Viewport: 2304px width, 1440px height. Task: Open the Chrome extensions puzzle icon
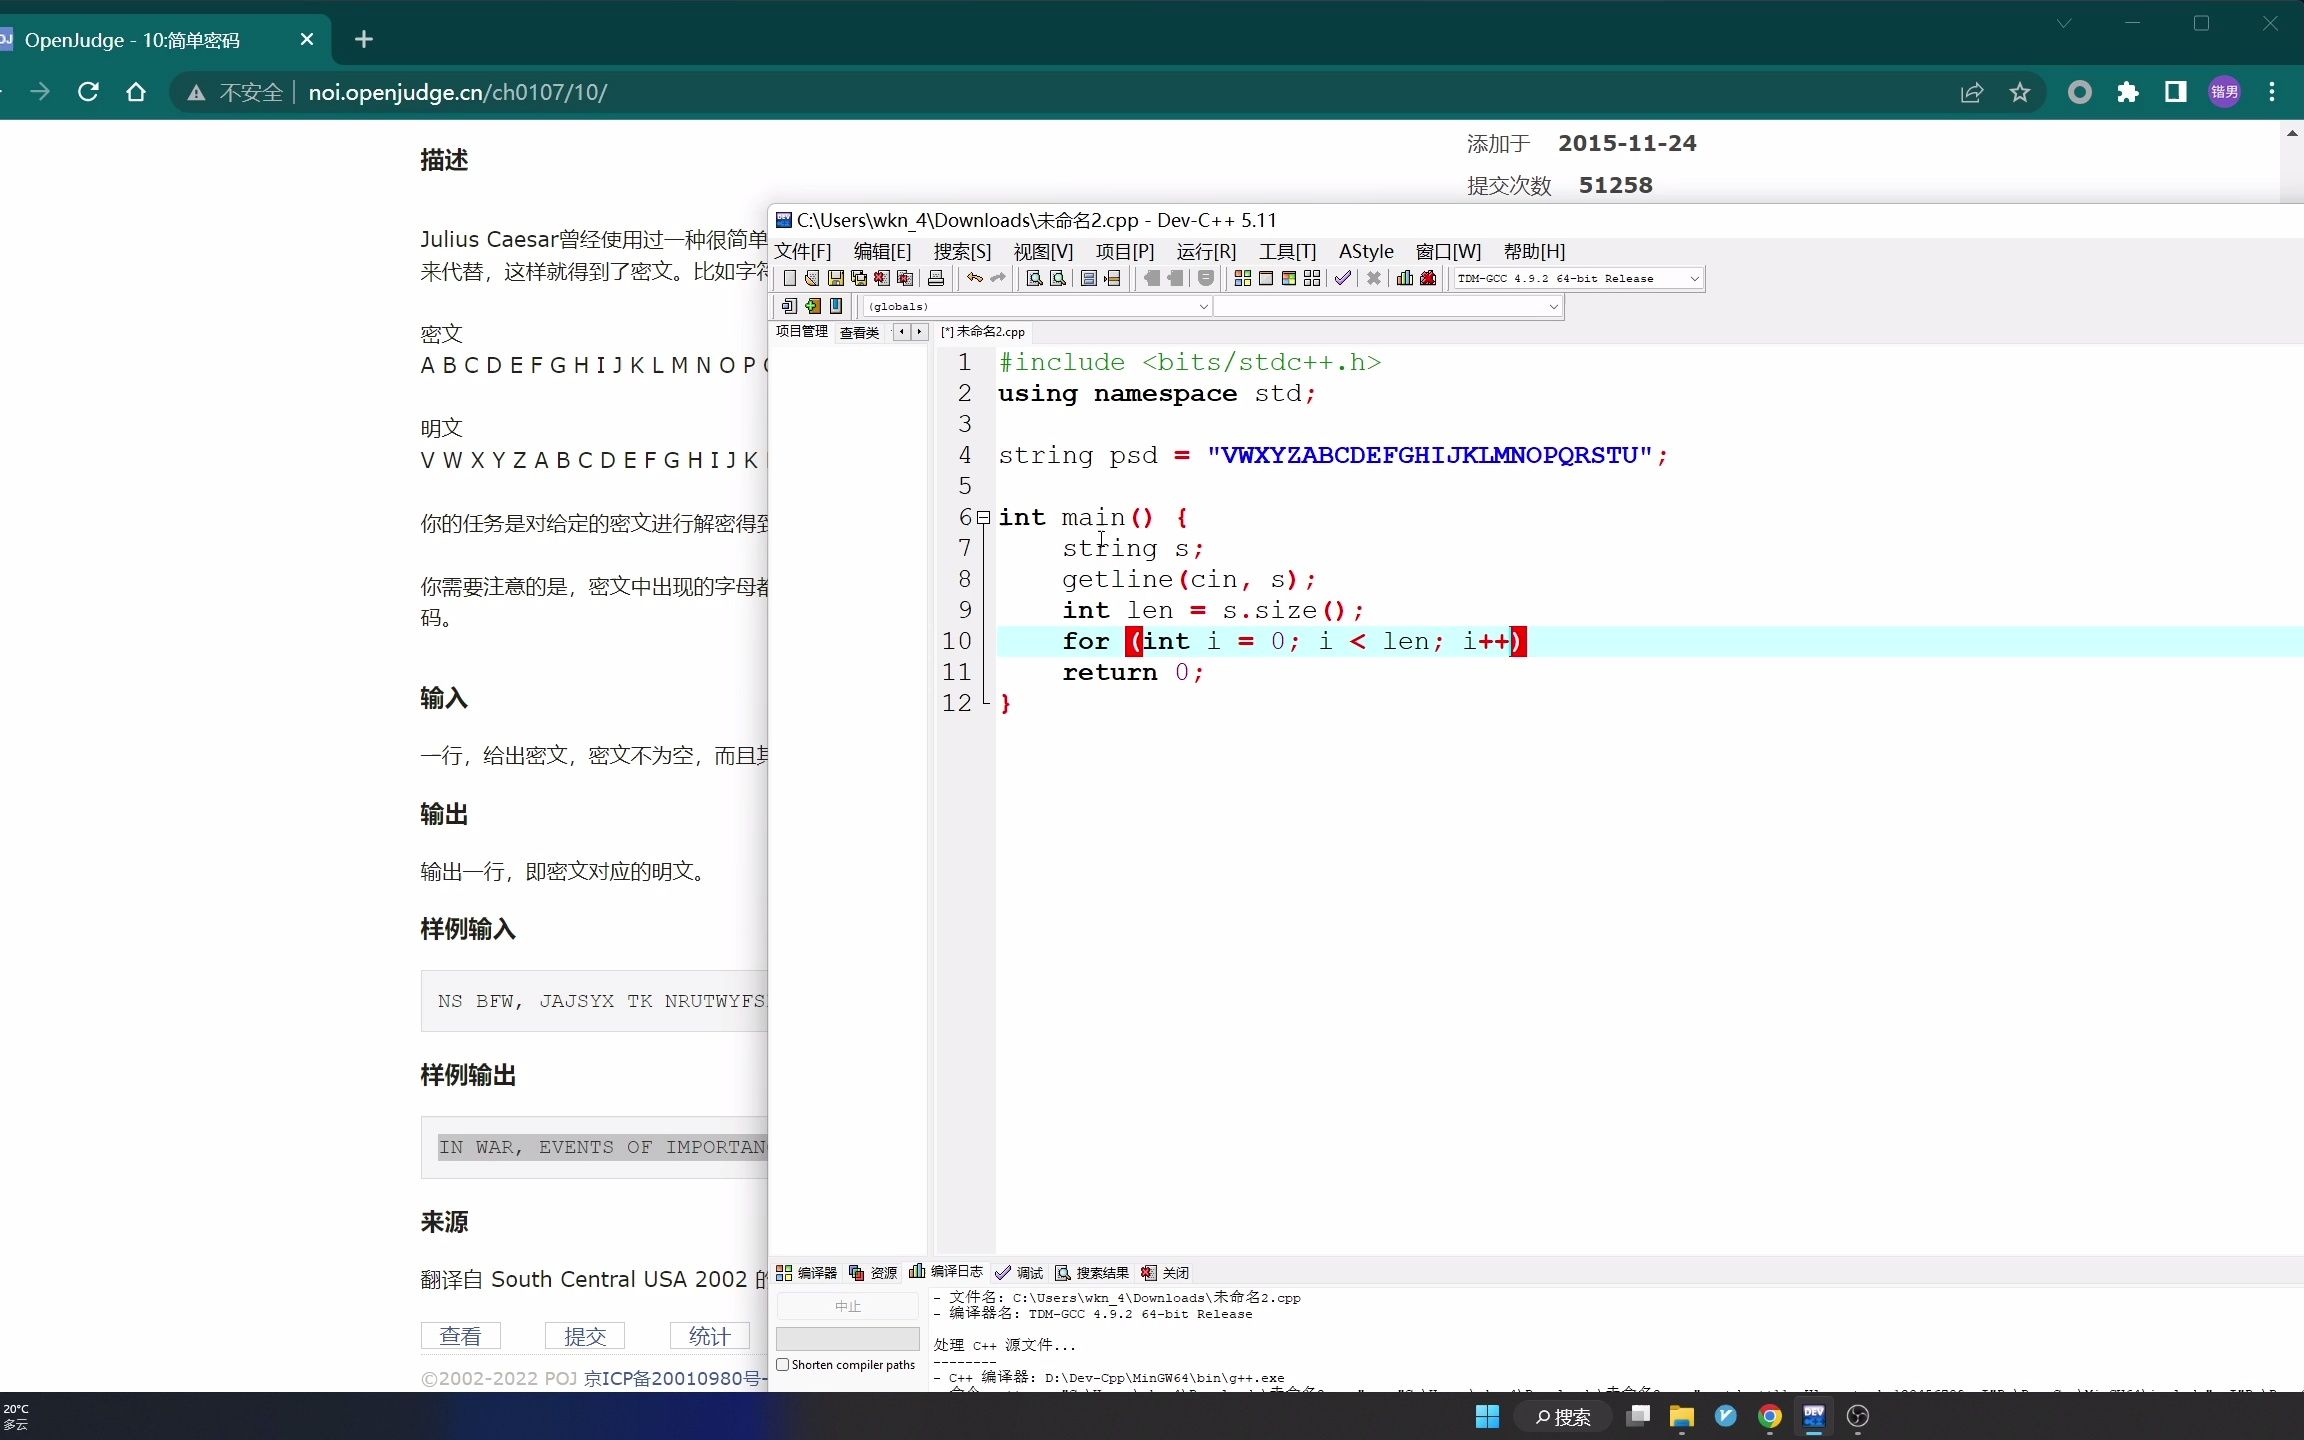(x=2128, y=92)
